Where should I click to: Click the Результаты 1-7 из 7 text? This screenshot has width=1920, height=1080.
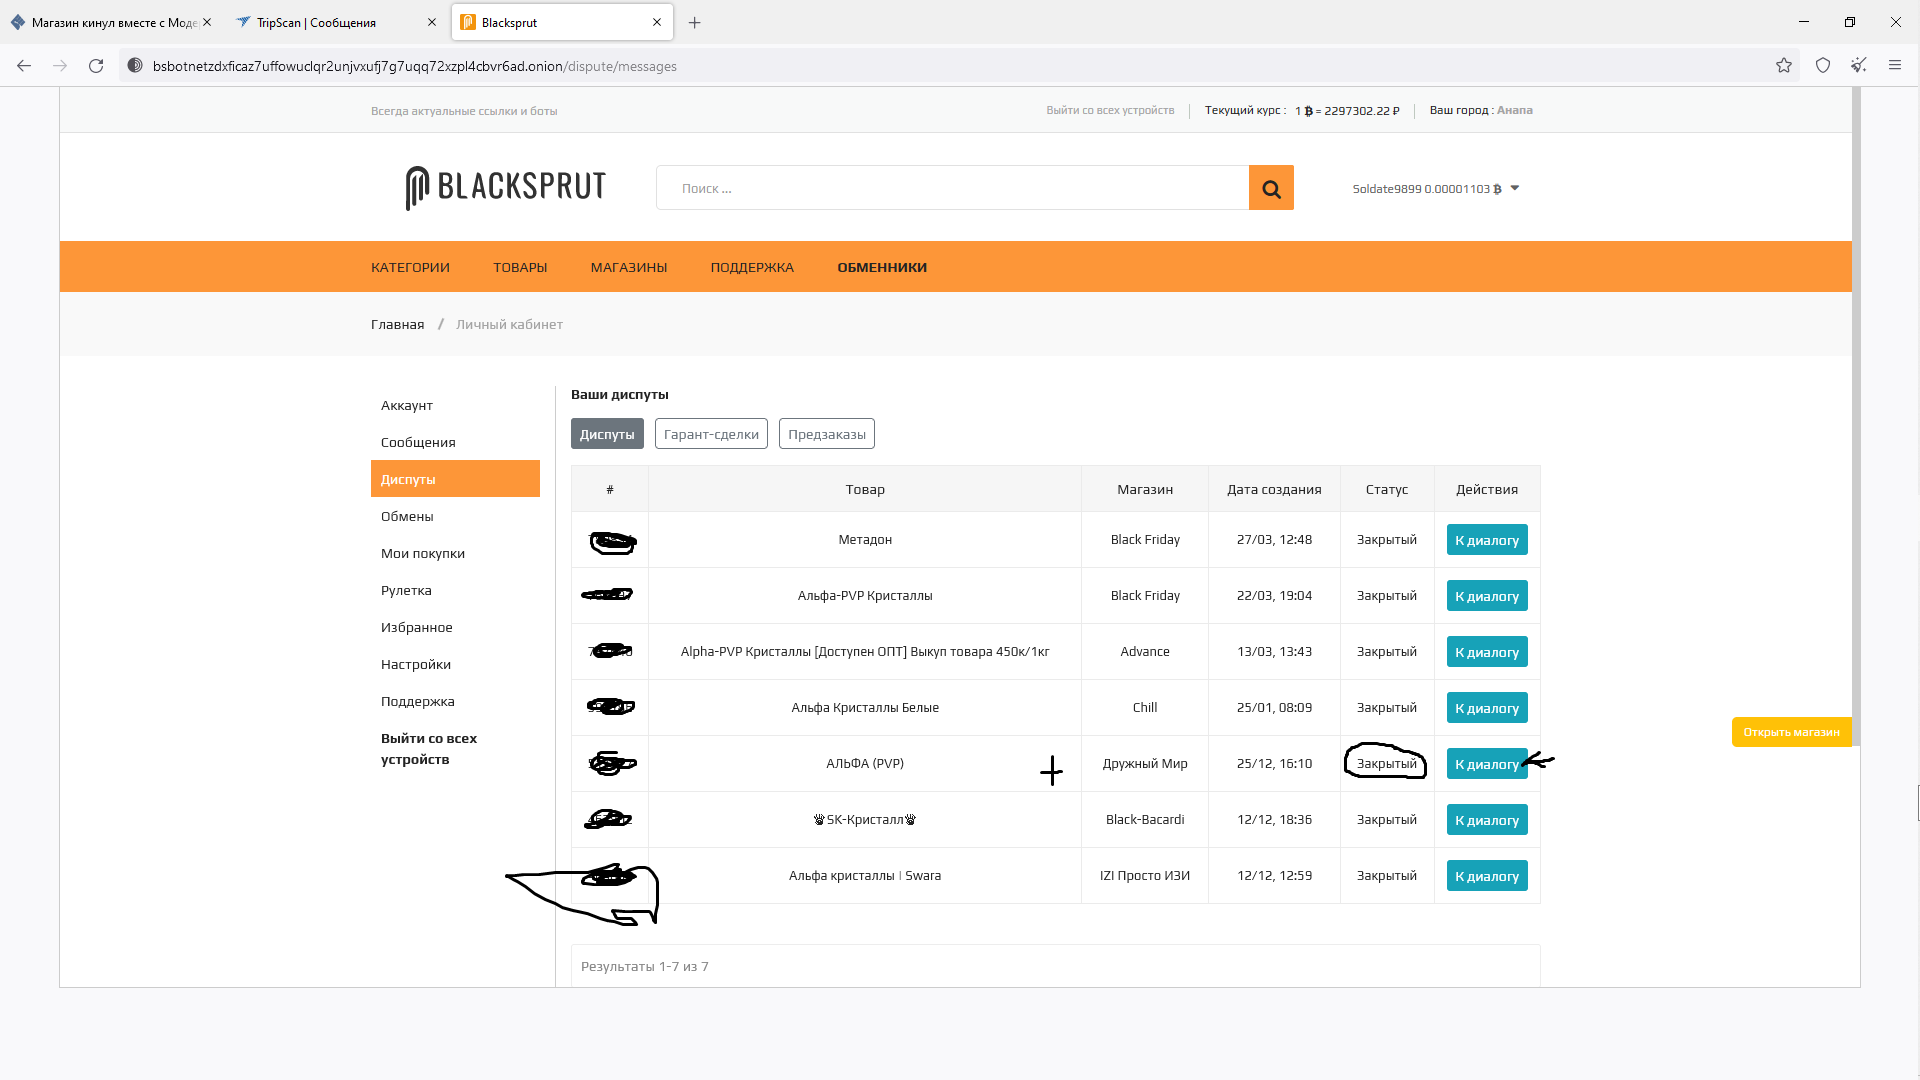(x=645, y=966)
